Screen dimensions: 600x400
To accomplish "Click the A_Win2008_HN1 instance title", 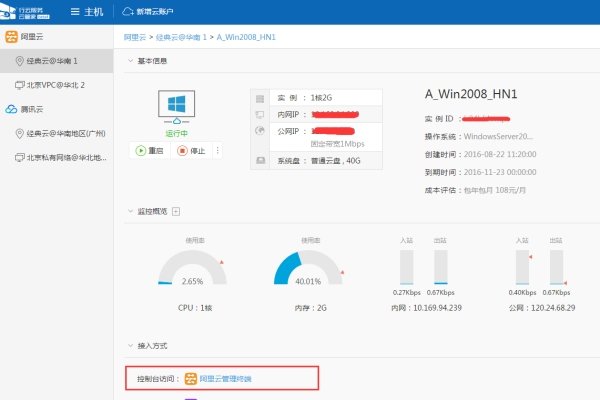I will 471,94.
